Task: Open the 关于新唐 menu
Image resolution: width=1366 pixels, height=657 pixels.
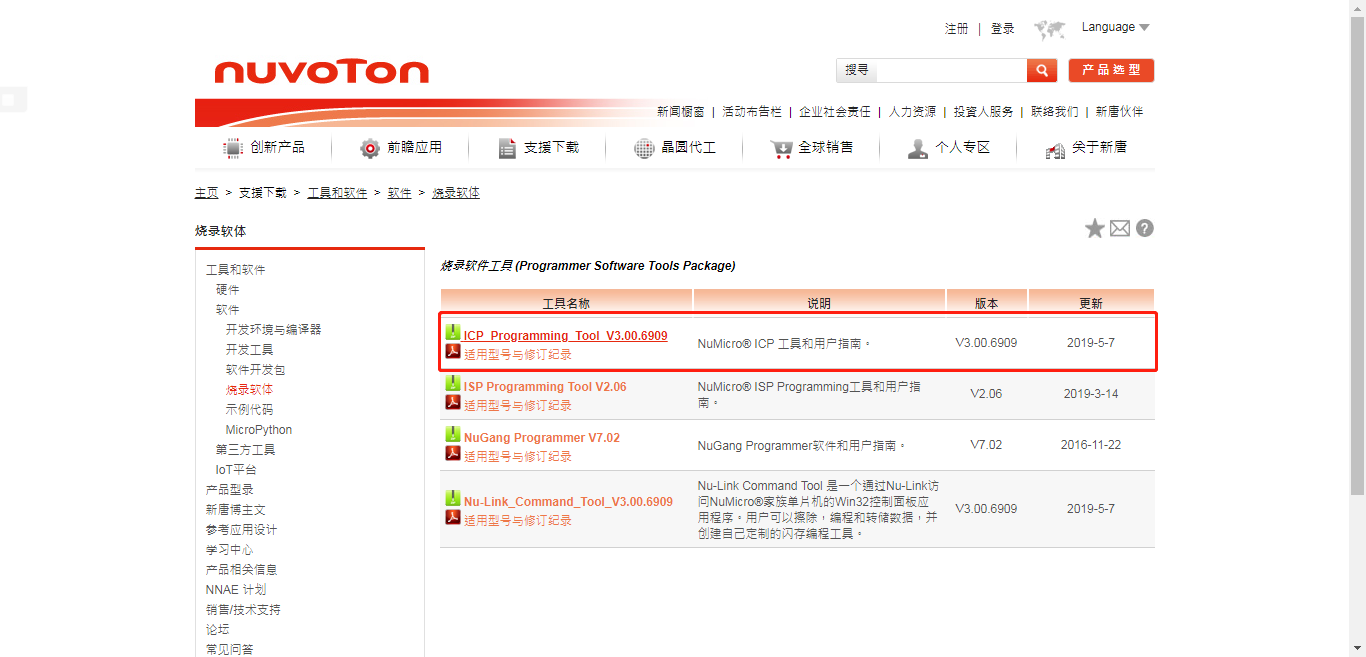Action: [1099, 147]
